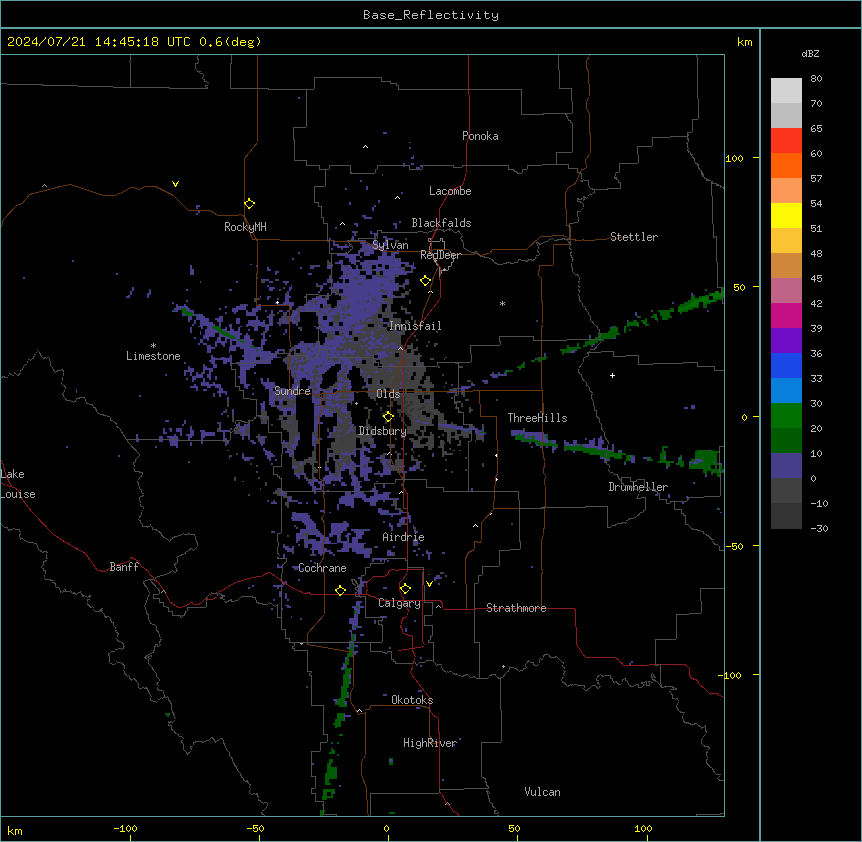
Task: Select the red 60-65 dBZ legend swatch
Action: [x=786, y=140]
